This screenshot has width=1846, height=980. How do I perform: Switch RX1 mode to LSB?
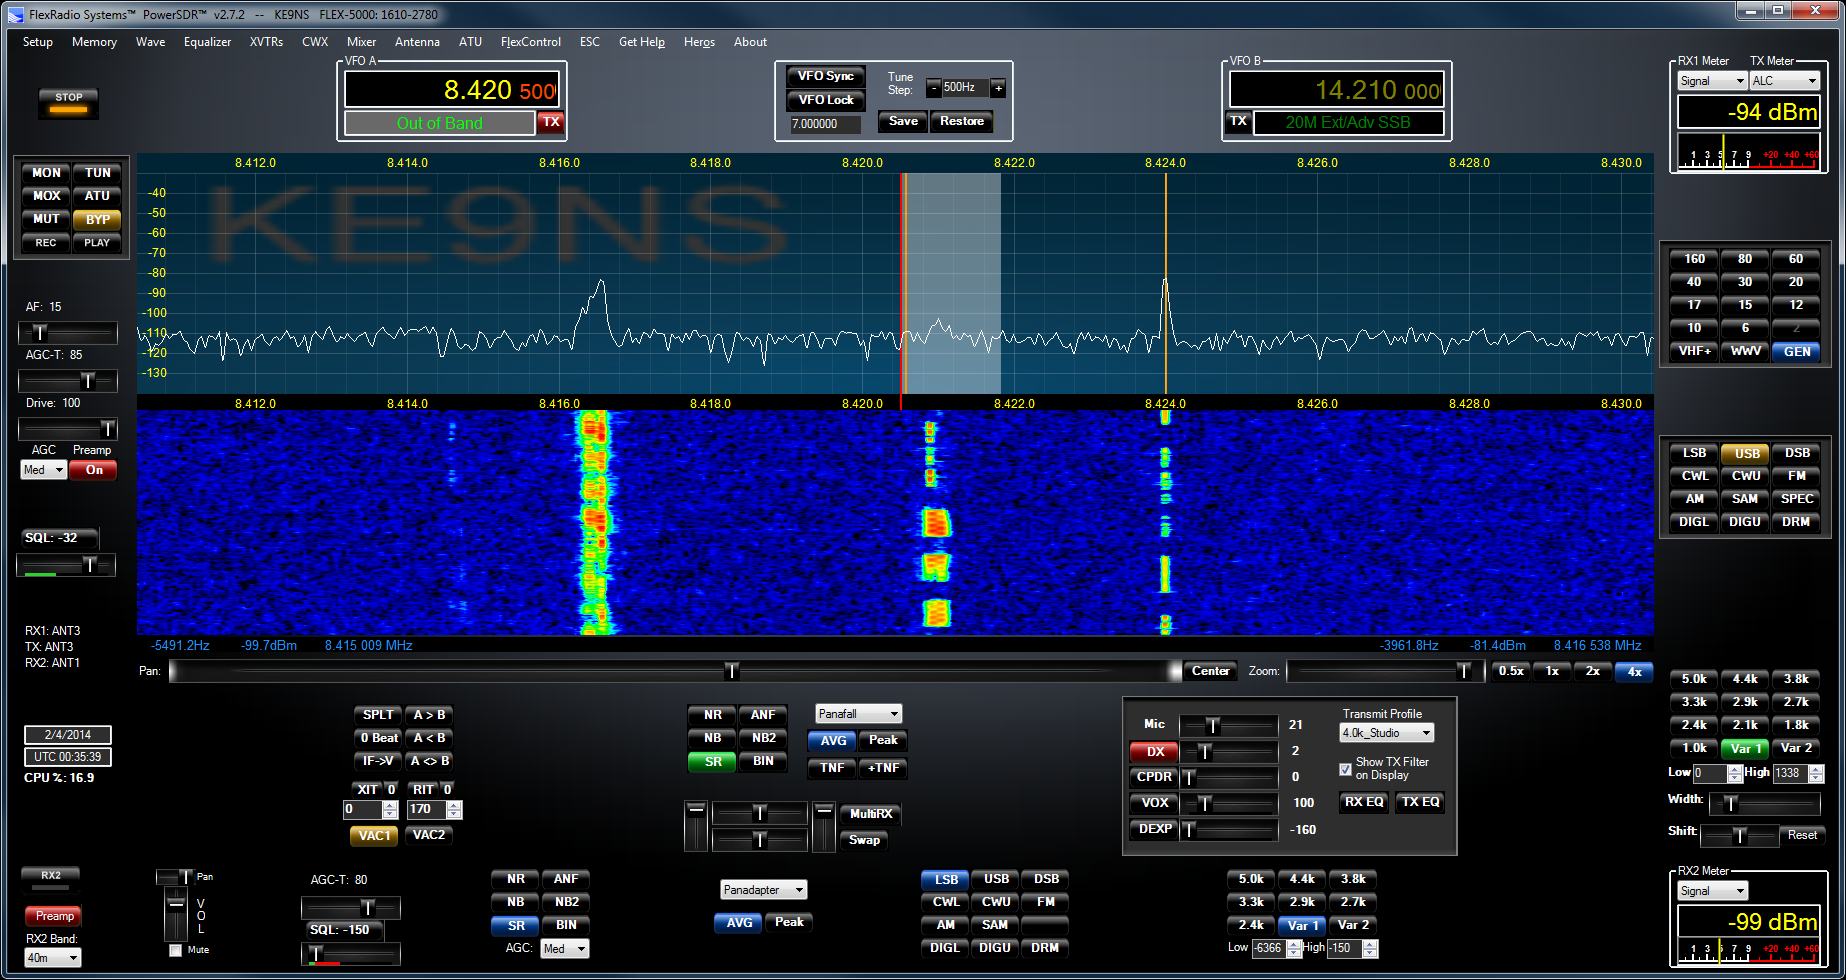(1694, 453)
